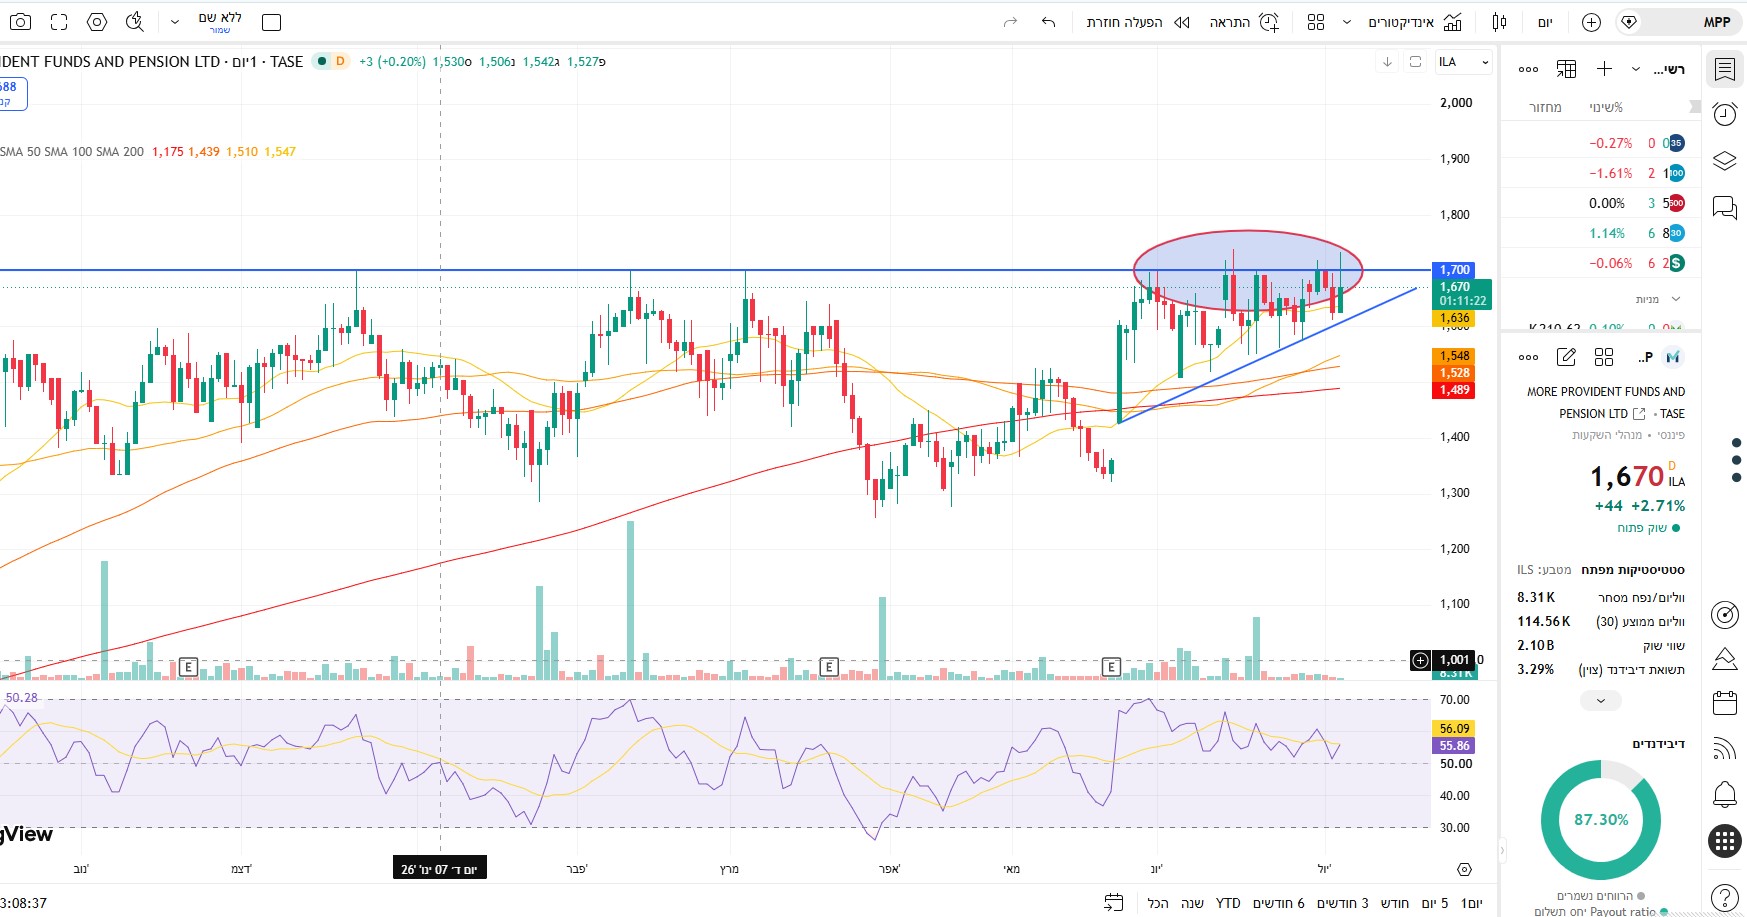Toggle the D session badge next to TASE
This screenshot has height=917, width=1747.
click(x=340, y=61)
